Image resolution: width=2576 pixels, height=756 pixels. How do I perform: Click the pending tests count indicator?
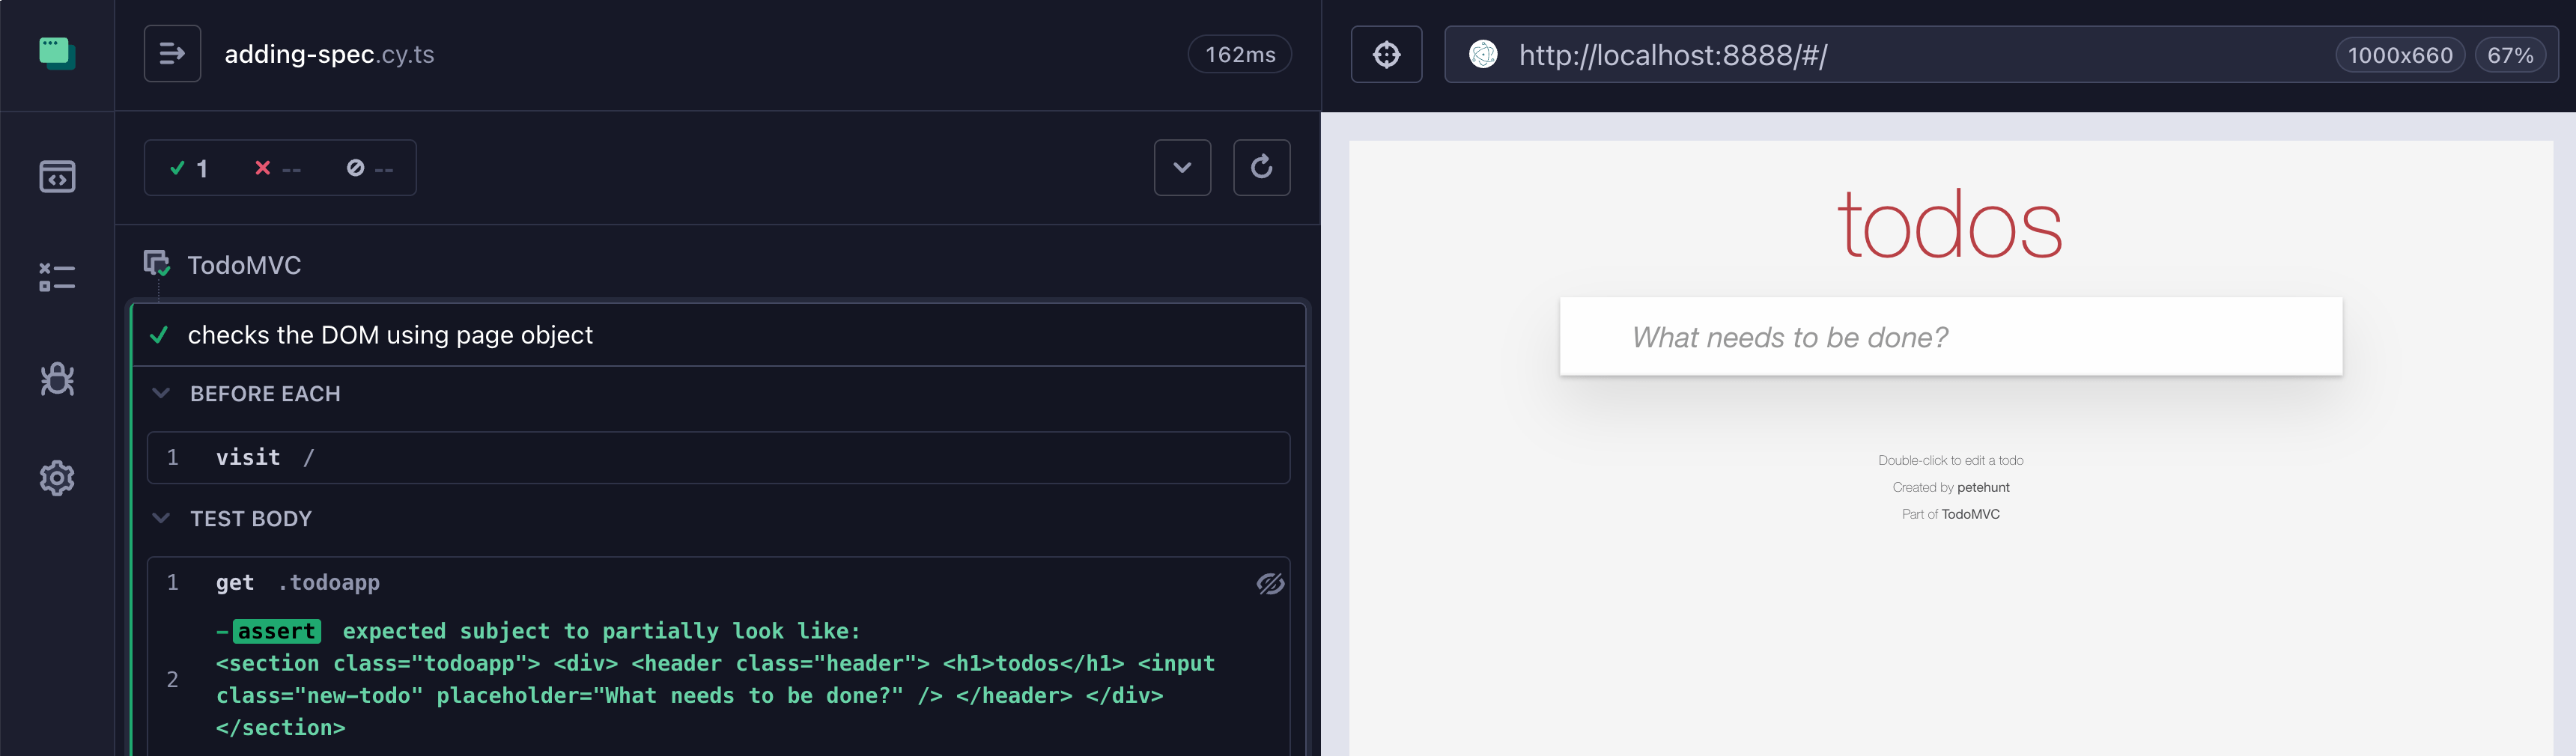pyautogui.click(x=370, y=168)
